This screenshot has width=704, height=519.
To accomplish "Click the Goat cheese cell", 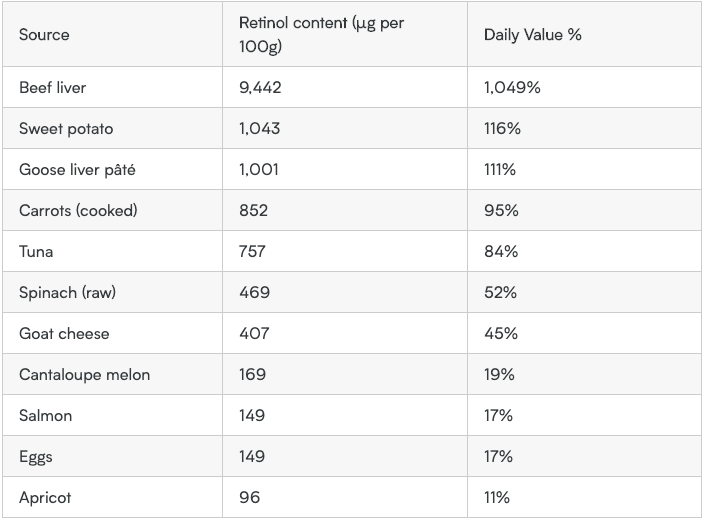I will [x=112, y=333].
